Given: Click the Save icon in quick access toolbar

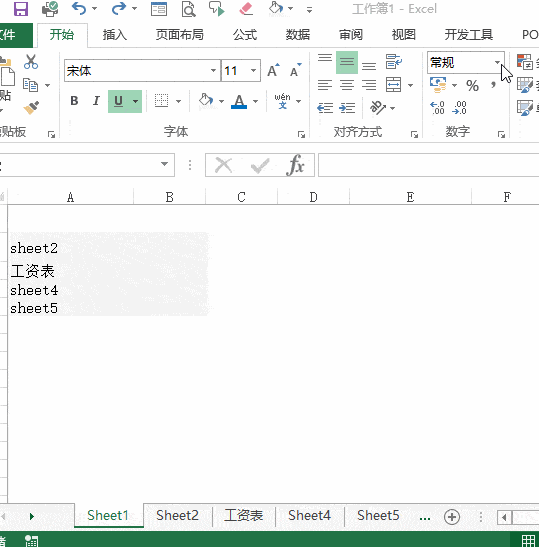Looking at the screenshot, I should pos(21,9).
